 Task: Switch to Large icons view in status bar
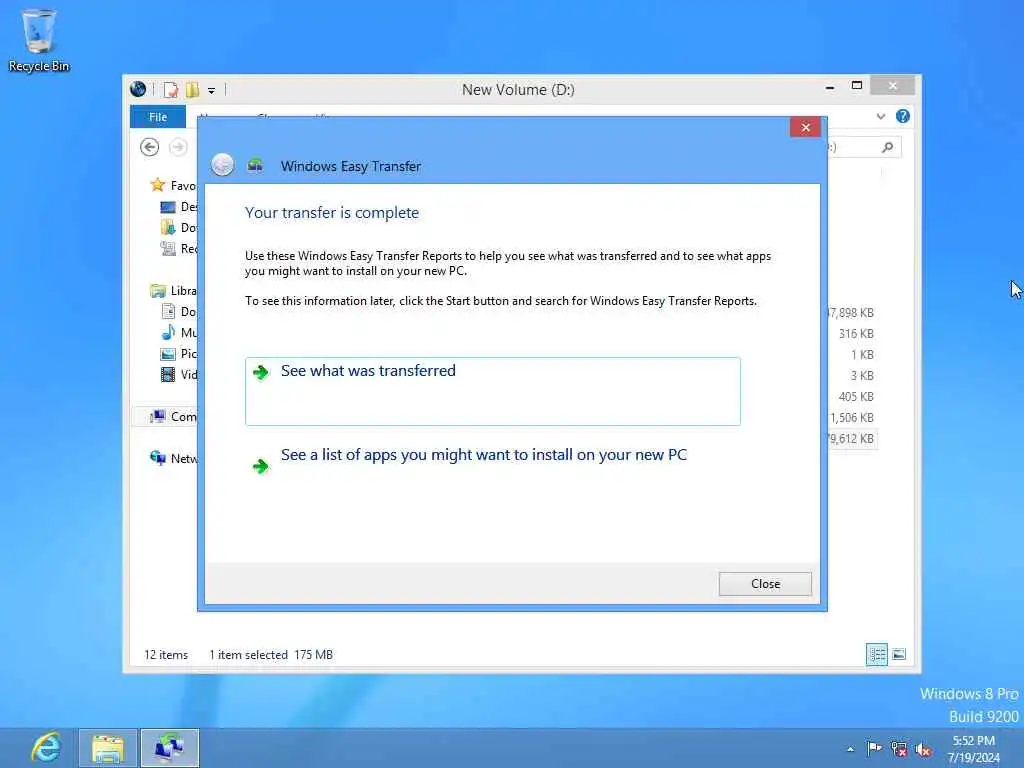(899, 654)
